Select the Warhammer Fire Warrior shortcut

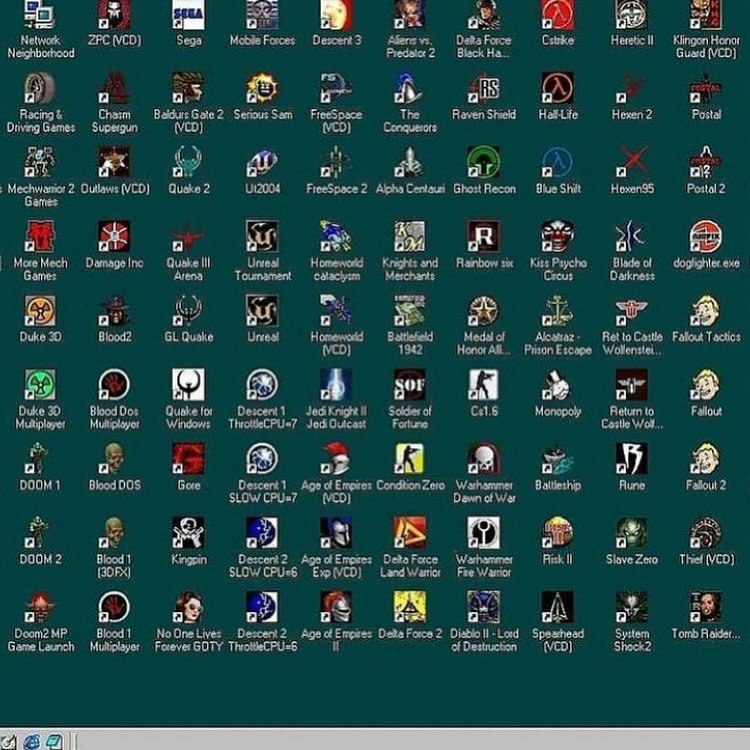(484, 533)
